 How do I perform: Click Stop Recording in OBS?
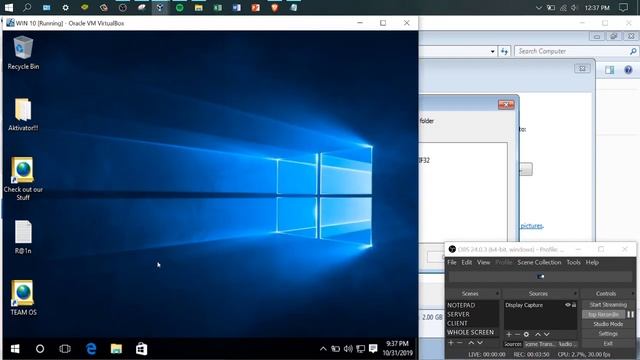[603, 314]
